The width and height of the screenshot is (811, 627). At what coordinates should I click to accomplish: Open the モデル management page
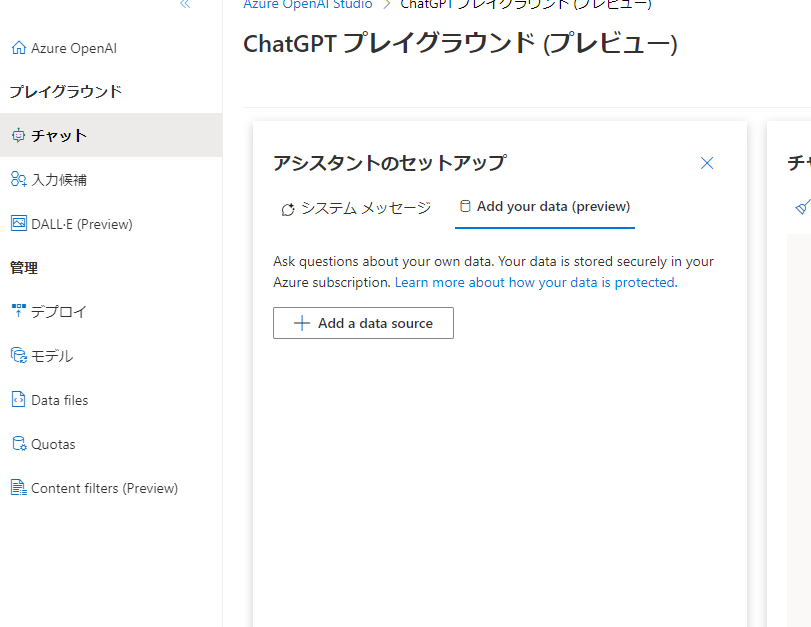click(52, 356)
